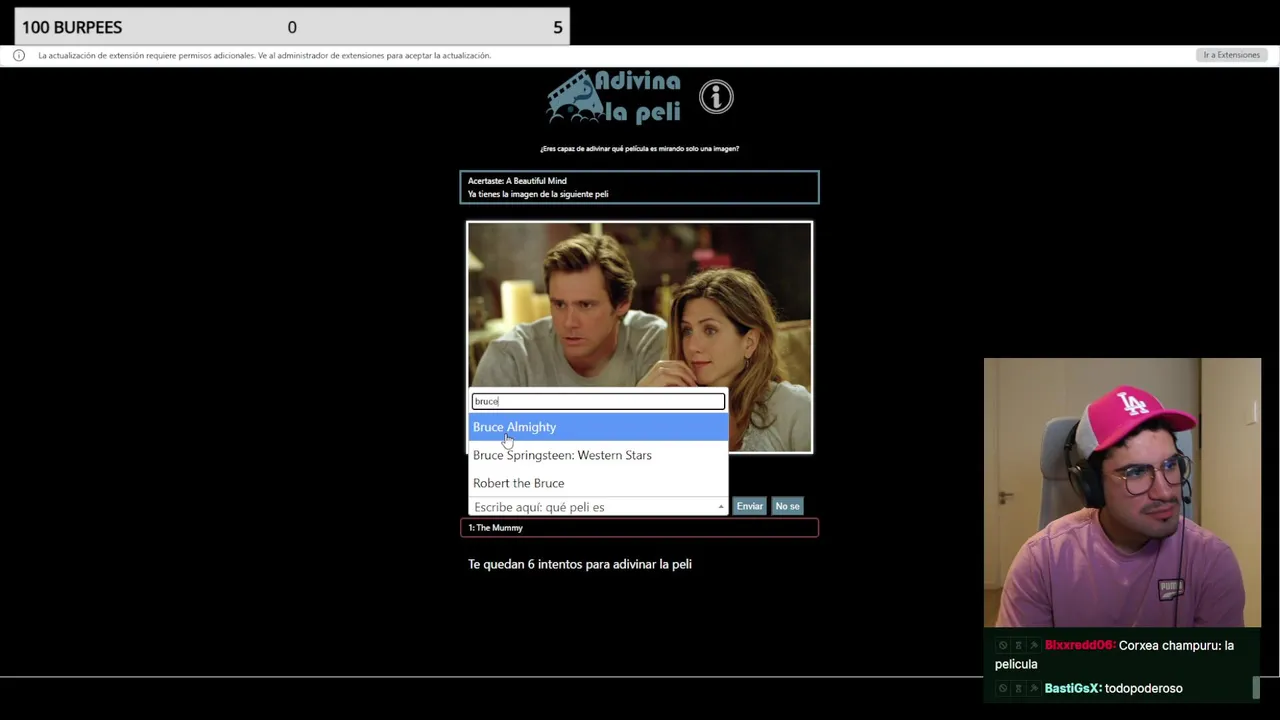Viewport: 1280px width, 720px height.
Task: Choose Bruce Springsteen: Western Stars suggestion
Action: point(598,455)
